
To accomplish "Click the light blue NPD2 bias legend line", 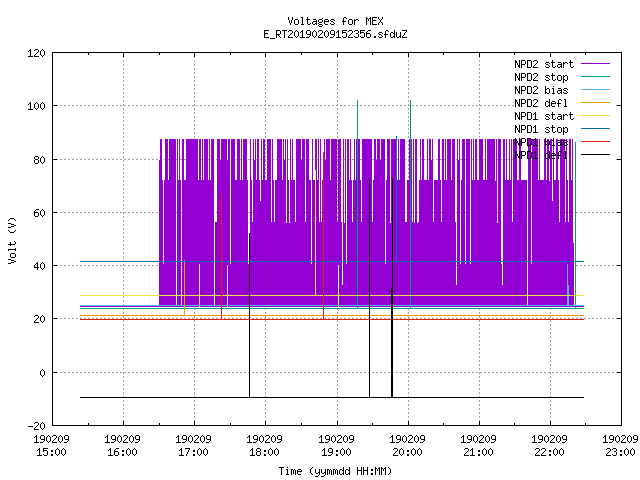I will click(595, 89).
